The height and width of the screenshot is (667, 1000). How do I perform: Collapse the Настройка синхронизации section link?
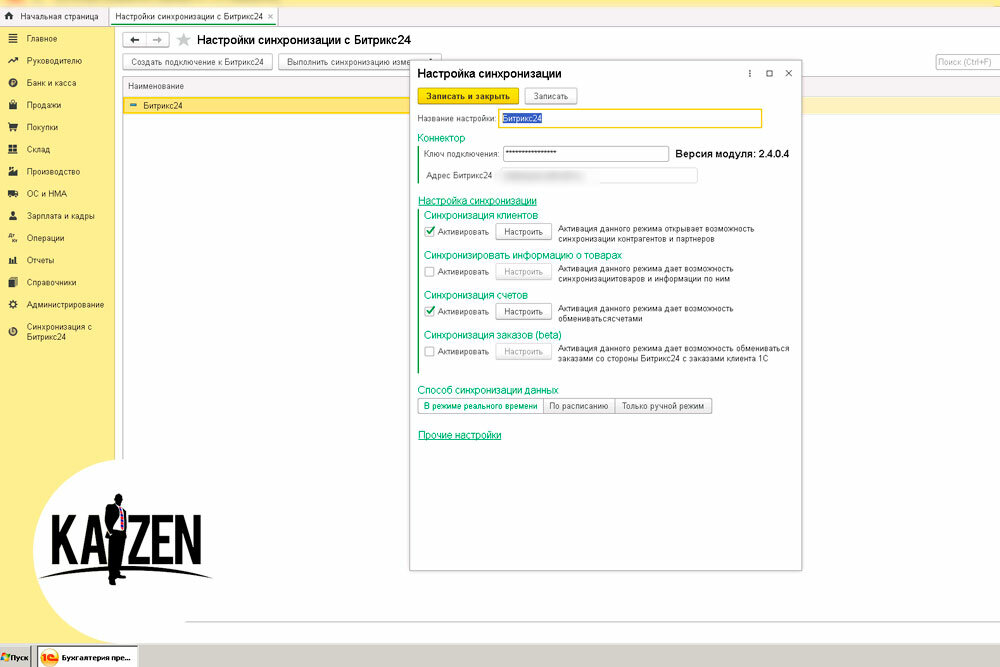pos(477,201)
